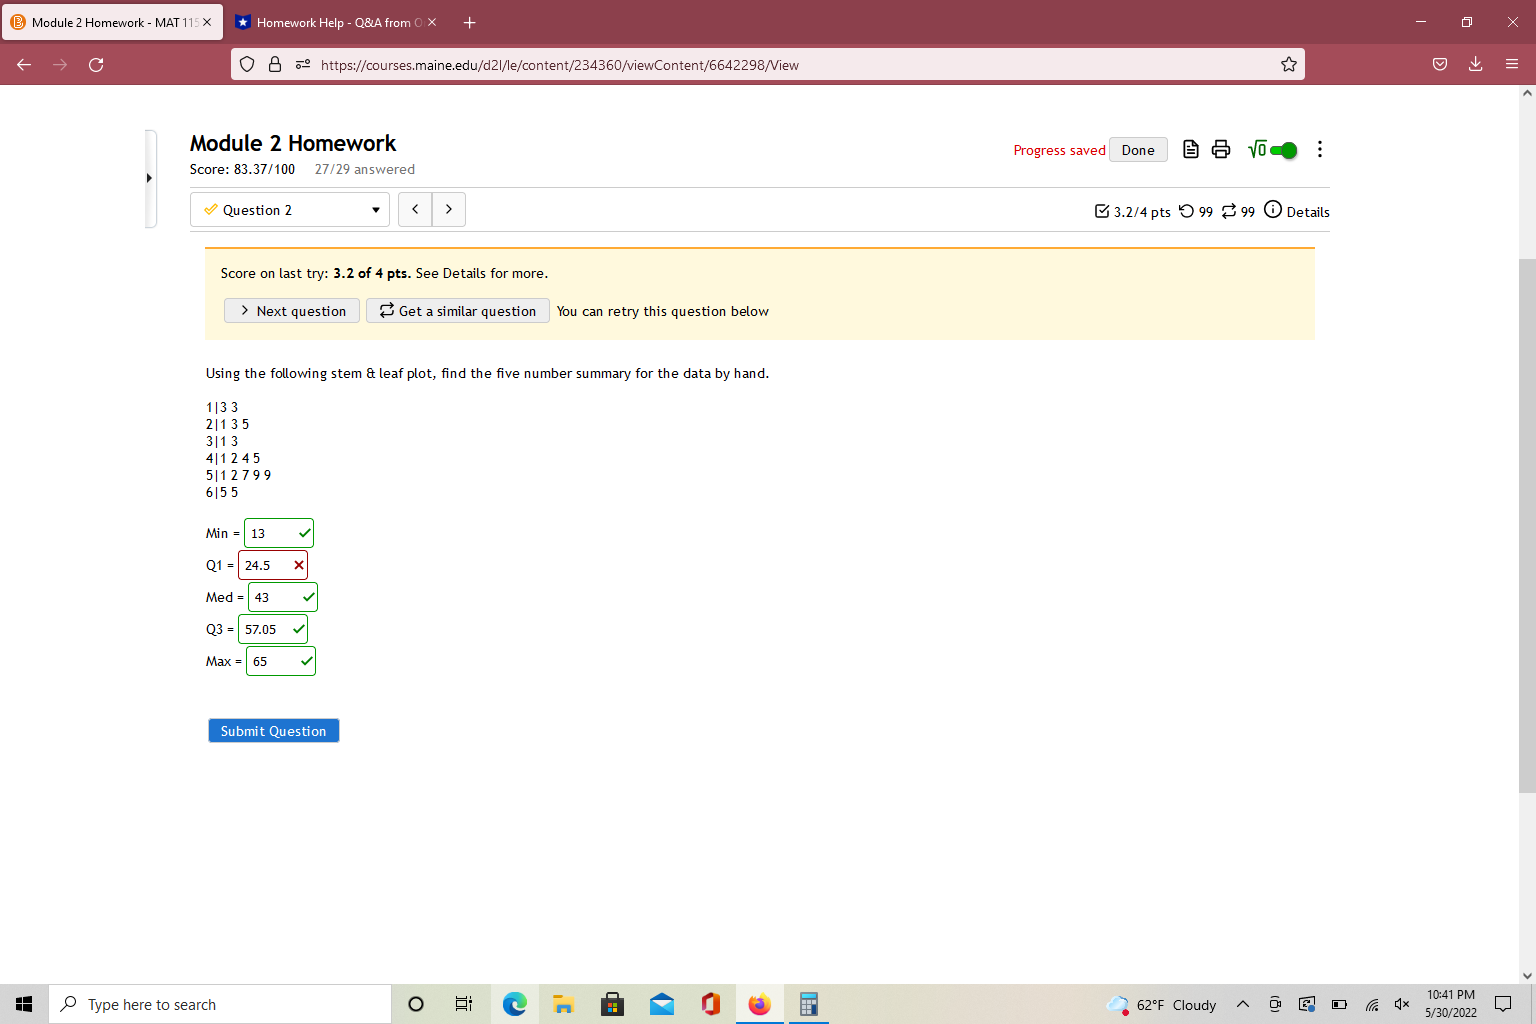Open the downloads icon in Firefox toolbar
Image resolution: width=1536 pixels, height=1024 pixels.
[x=1475, y=64]
